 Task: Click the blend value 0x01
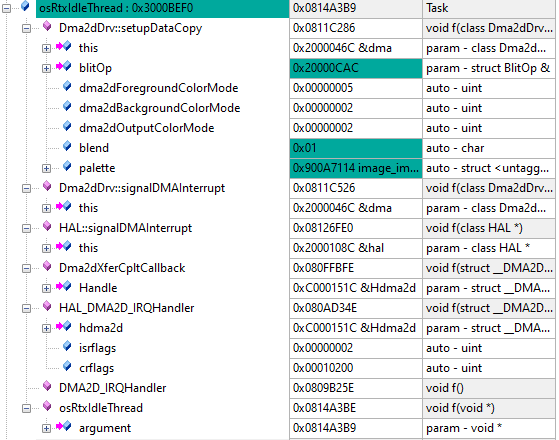356,148
